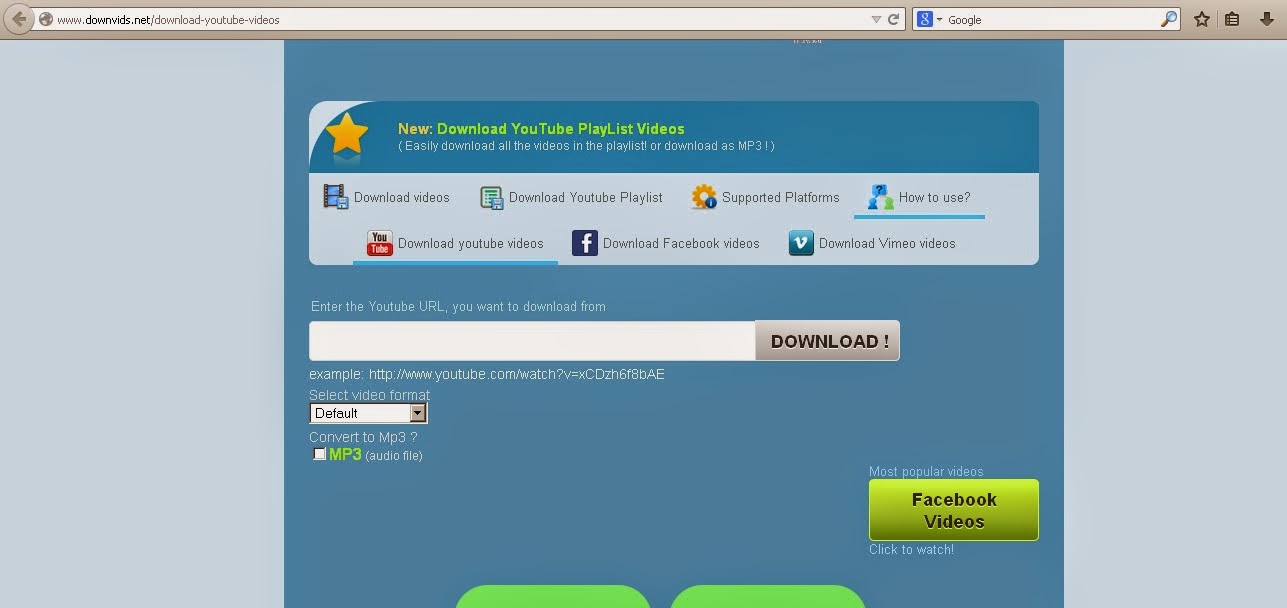
Task: Open the Google search engine selector
Action: click(930, 19)
